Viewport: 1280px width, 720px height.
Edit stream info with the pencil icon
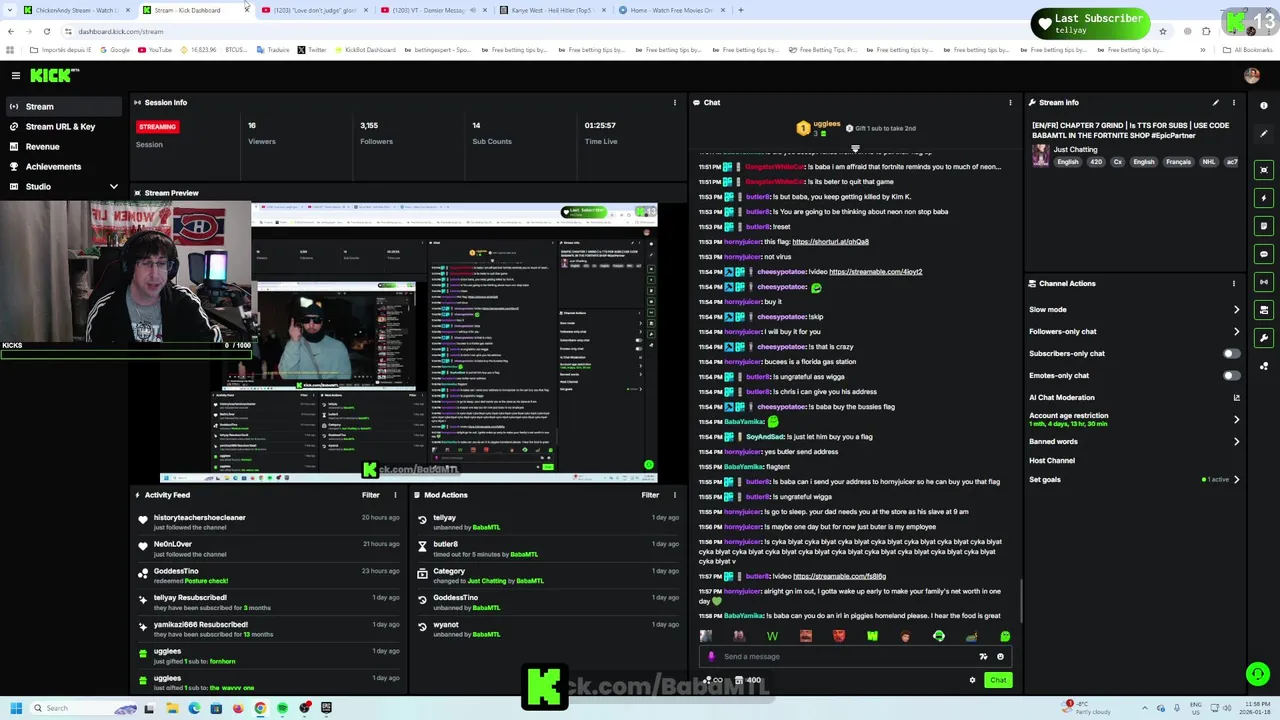[1215, 102]
